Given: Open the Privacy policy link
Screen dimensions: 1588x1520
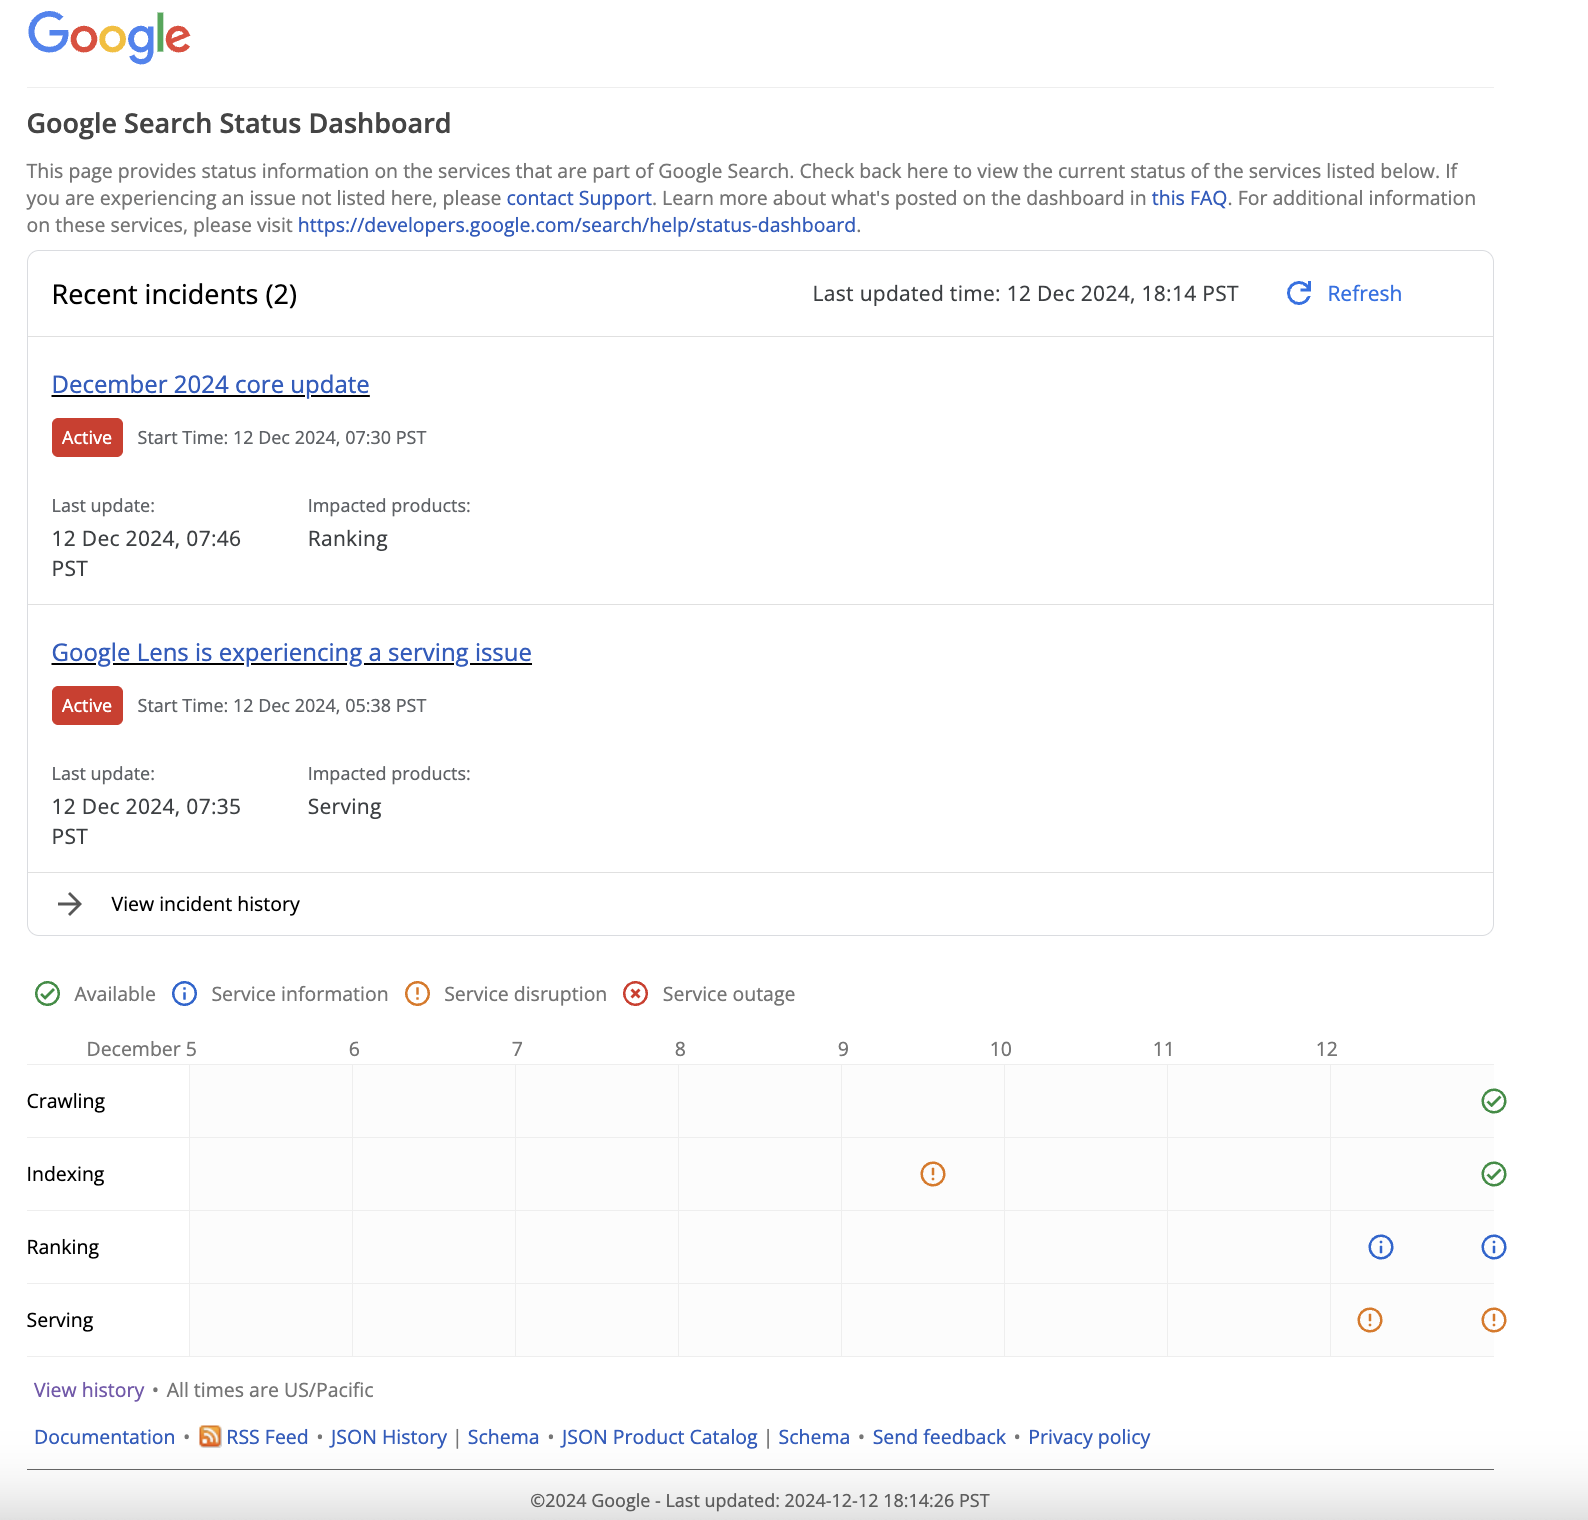Looking at the screenshot, I should pos(1089,1437).
